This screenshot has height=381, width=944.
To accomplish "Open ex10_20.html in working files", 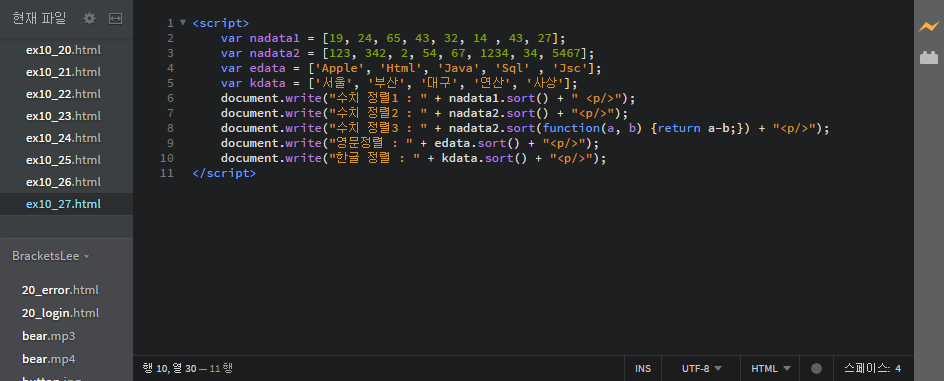I will coord(63,50).
